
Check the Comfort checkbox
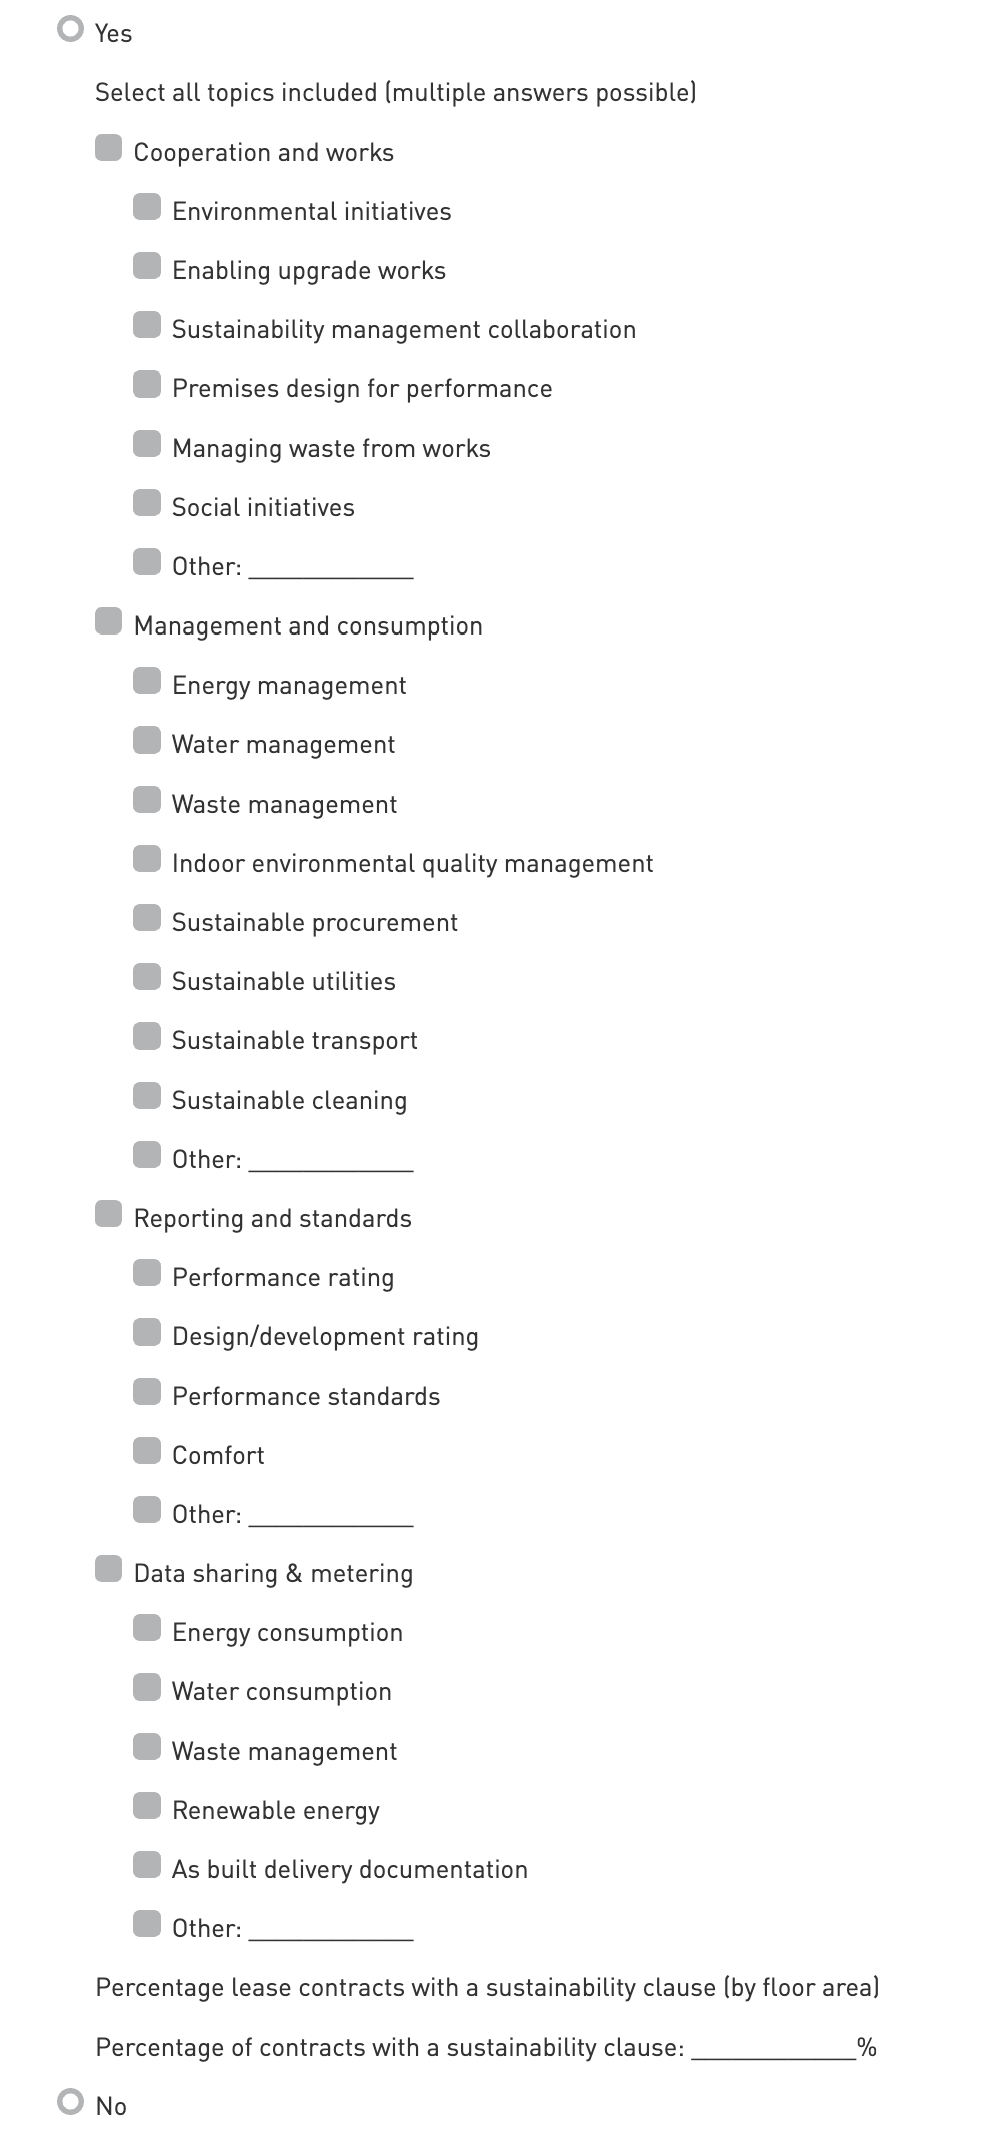[x=147, y=1451]
